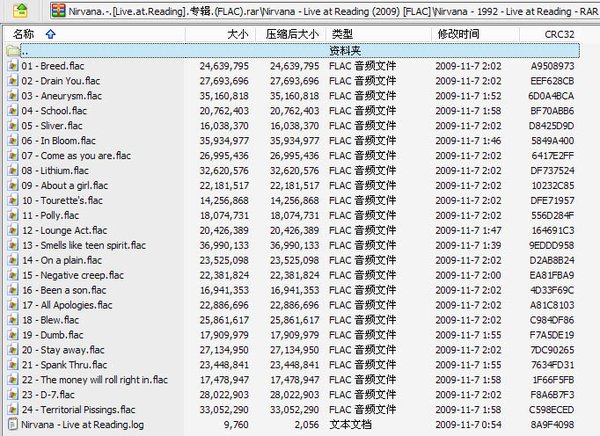Select file name 08 - Lithium.flac
The width and height of the screenshot is (600, 436).
point(55,170)
